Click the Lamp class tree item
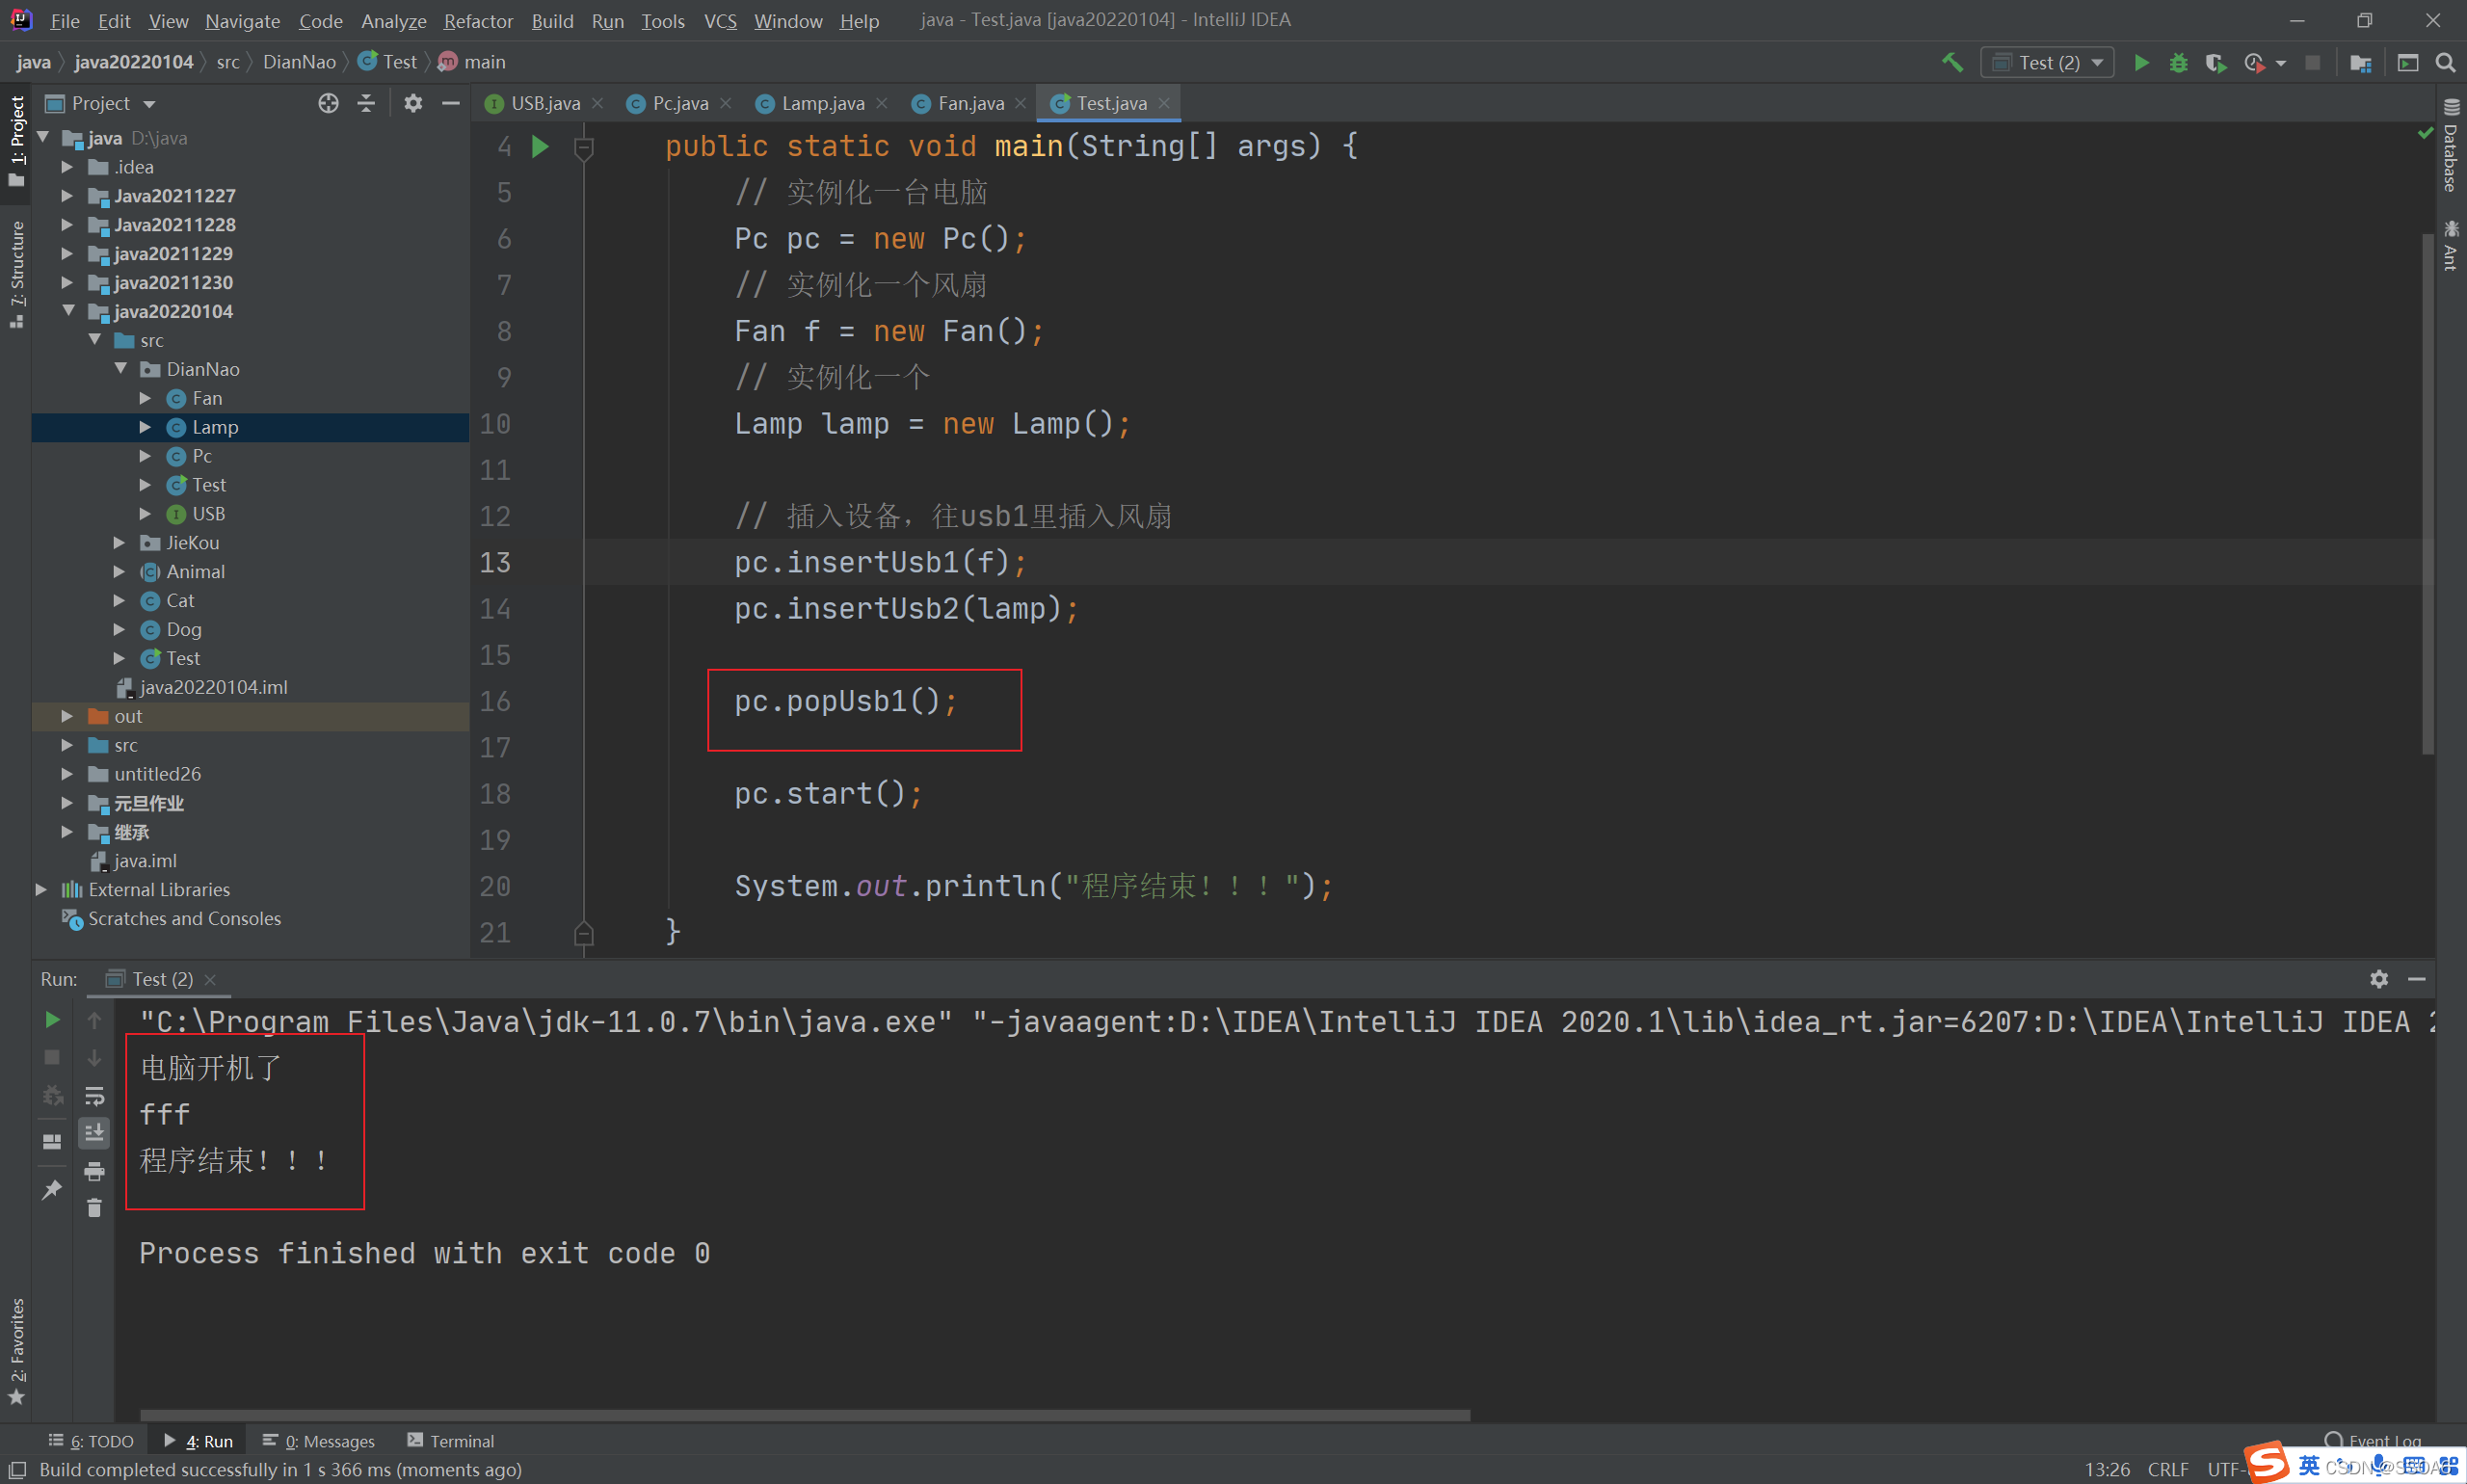 (x=211, y=428)
